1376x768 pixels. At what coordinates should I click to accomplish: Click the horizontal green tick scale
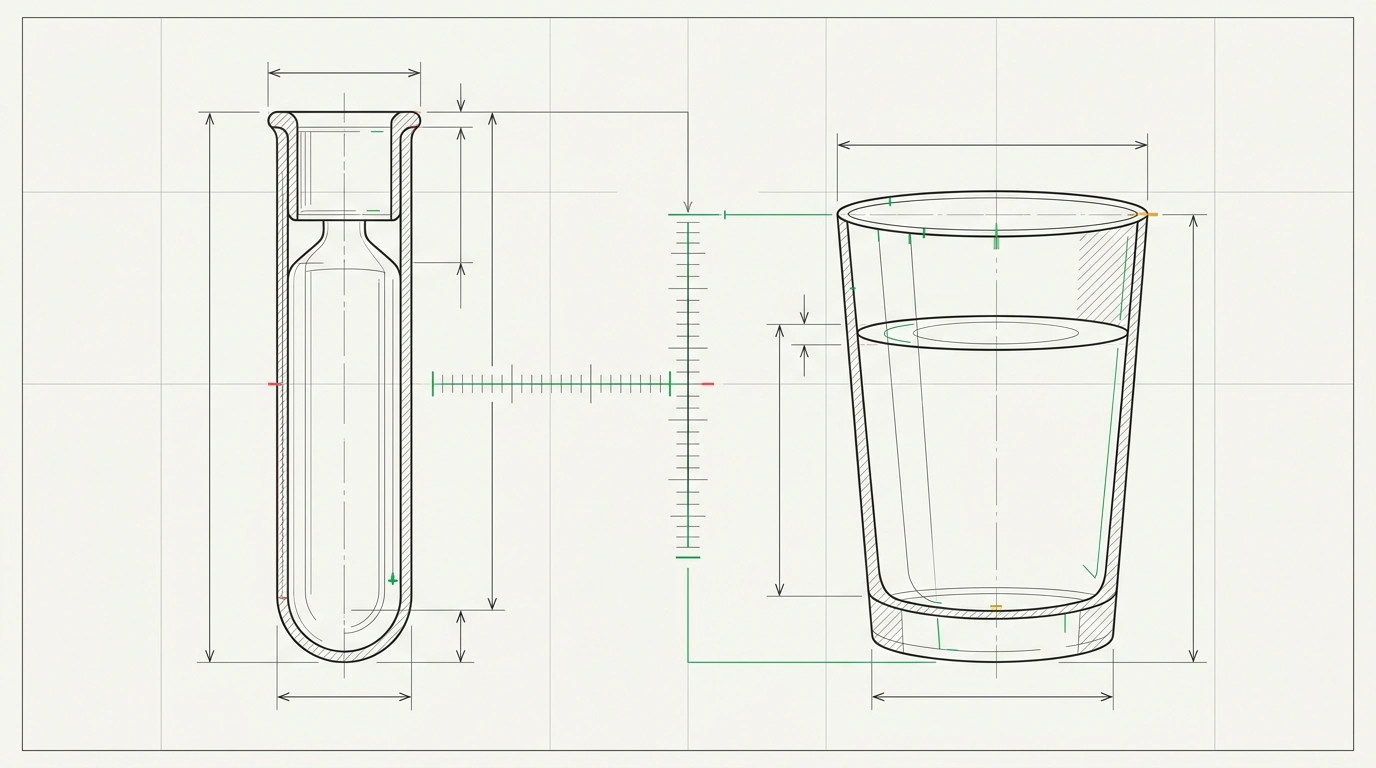tap(551, 383)
